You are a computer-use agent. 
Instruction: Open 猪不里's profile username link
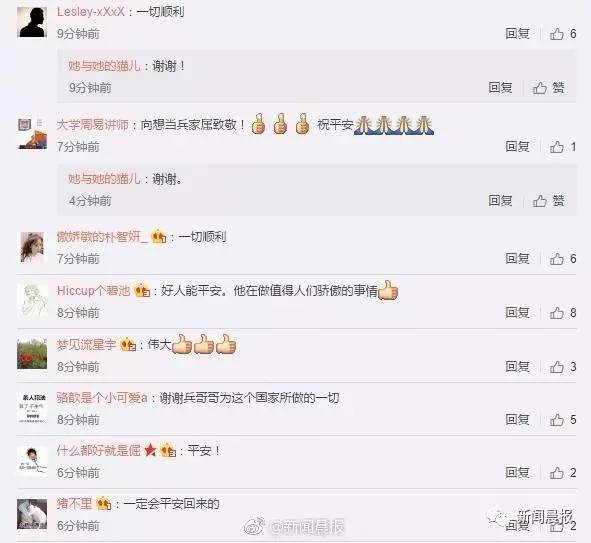click(74, 504)
